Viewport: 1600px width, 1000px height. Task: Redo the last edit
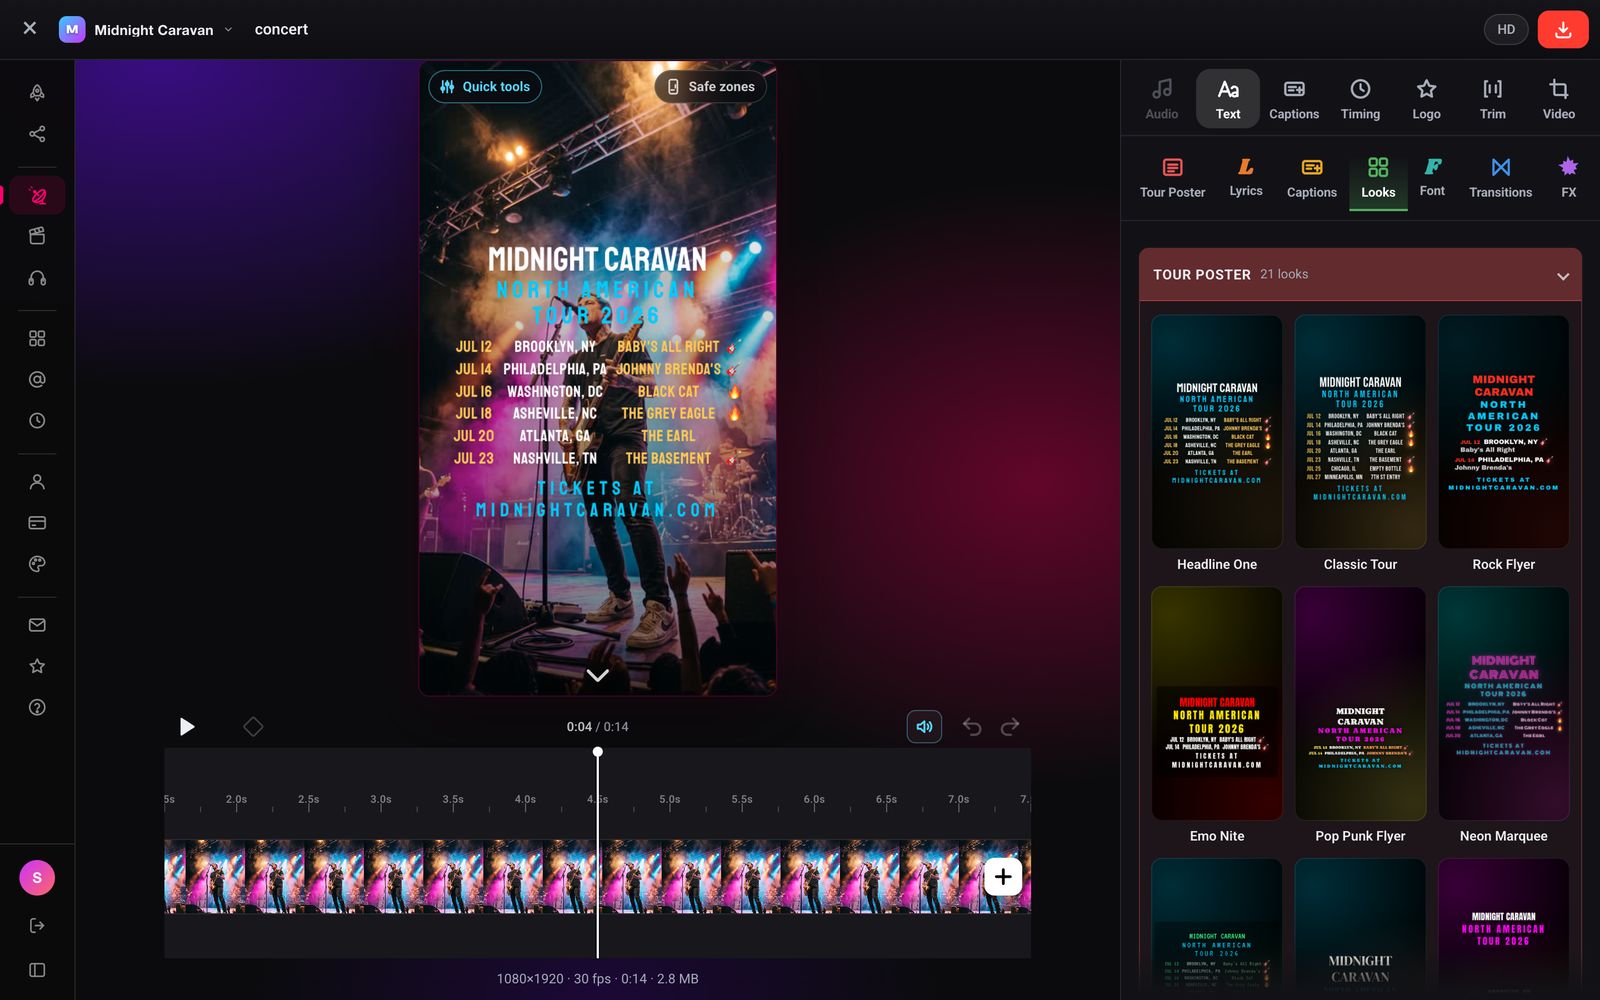click(1010, 727)
